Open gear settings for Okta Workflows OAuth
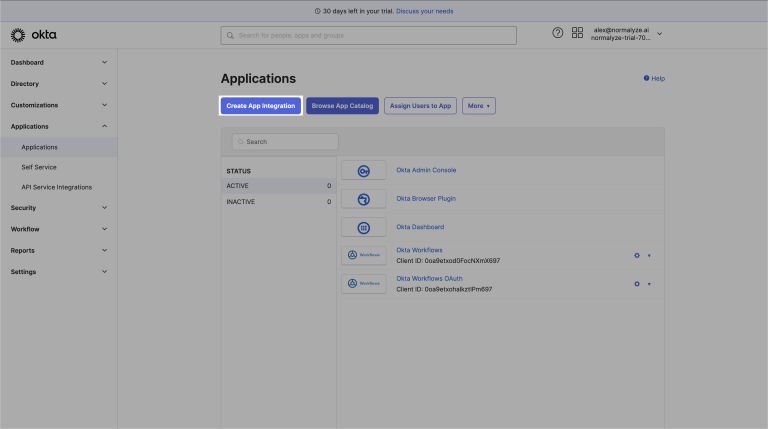The width and height of the screenshot is (768, 429). [637, 284]
